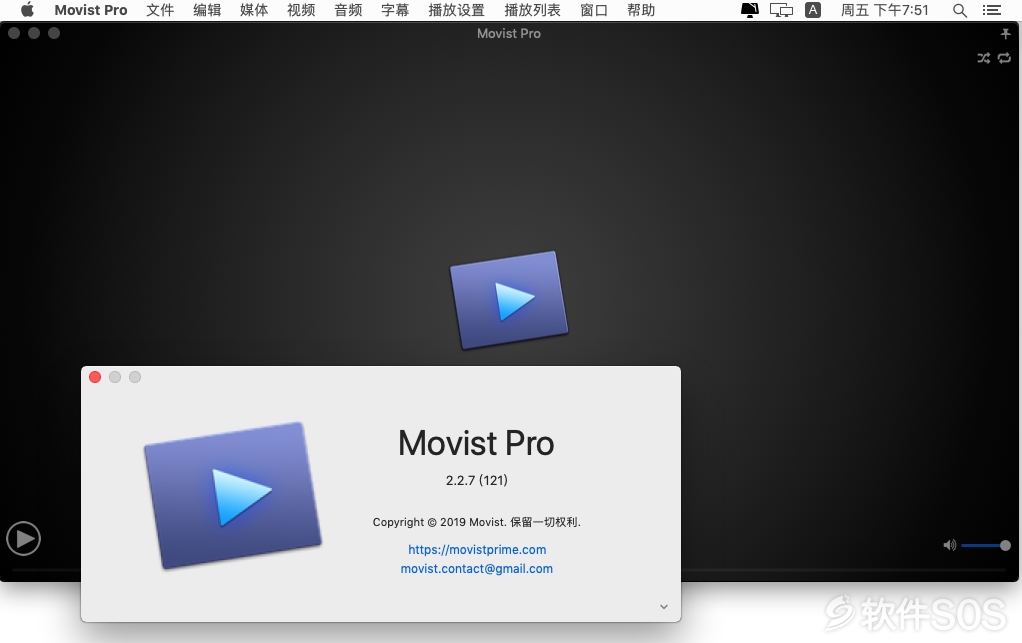The image size is (1022, 643).
Task: Open the 媒体 menu
Action: pyautogui.click(x=254, y=10)
